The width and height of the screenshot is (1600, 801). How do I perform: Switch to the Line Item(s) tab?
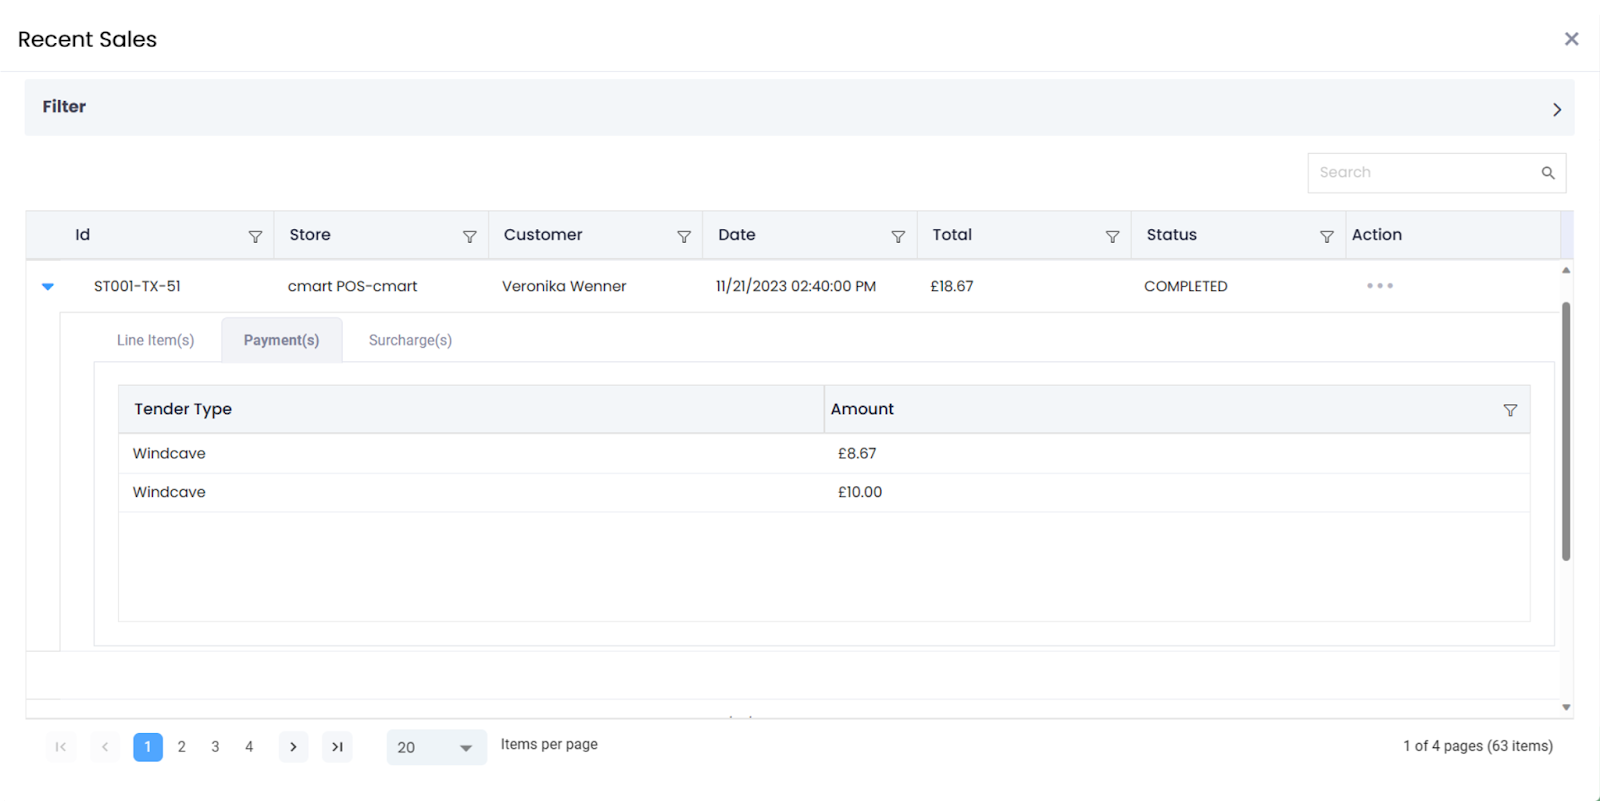coord(155,340)
